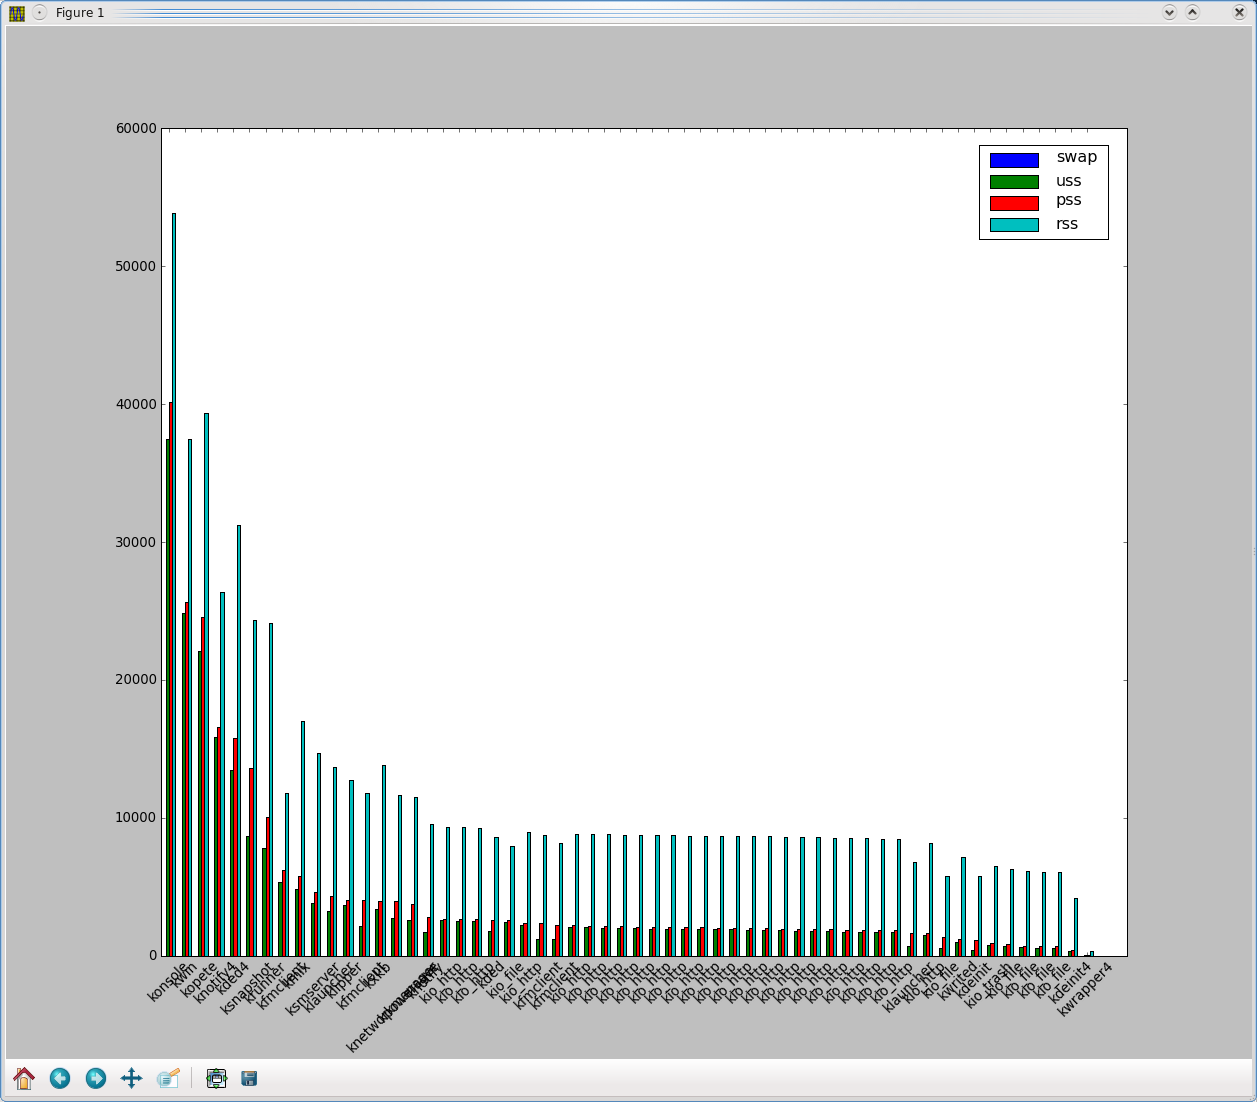
Task: Click the 40000 y-axis tick label
Action: (x=136, y=404)
